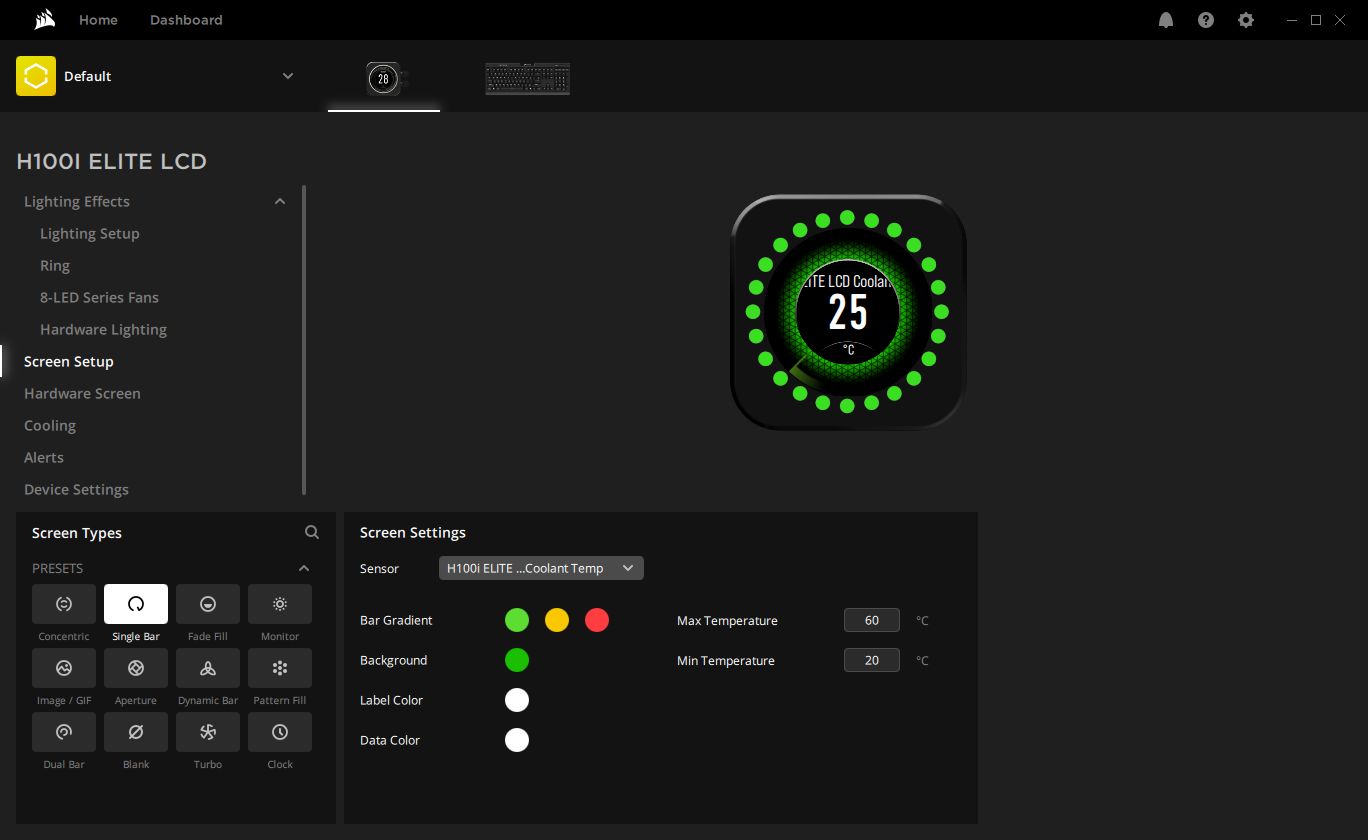The width and height of the screenshot is (1368, 840).
Task: Select the Pattern Fill screen preset
Action: [x=280, y=668]
